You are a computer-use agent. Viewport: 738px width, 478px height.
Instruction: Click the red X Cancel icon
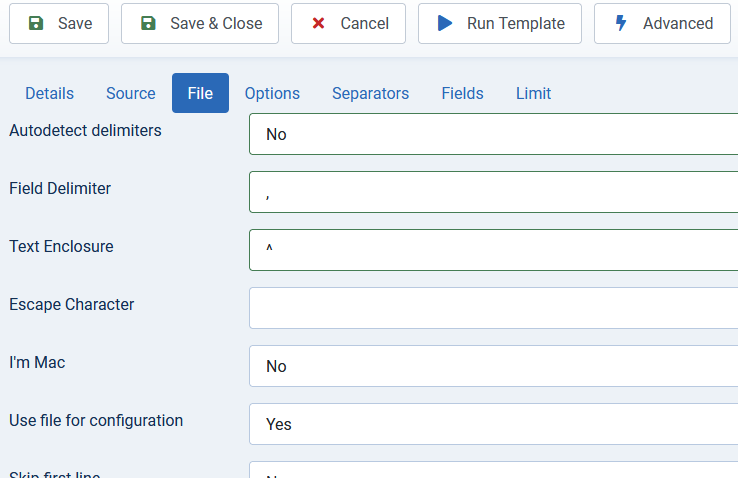(x=318, y=23)
